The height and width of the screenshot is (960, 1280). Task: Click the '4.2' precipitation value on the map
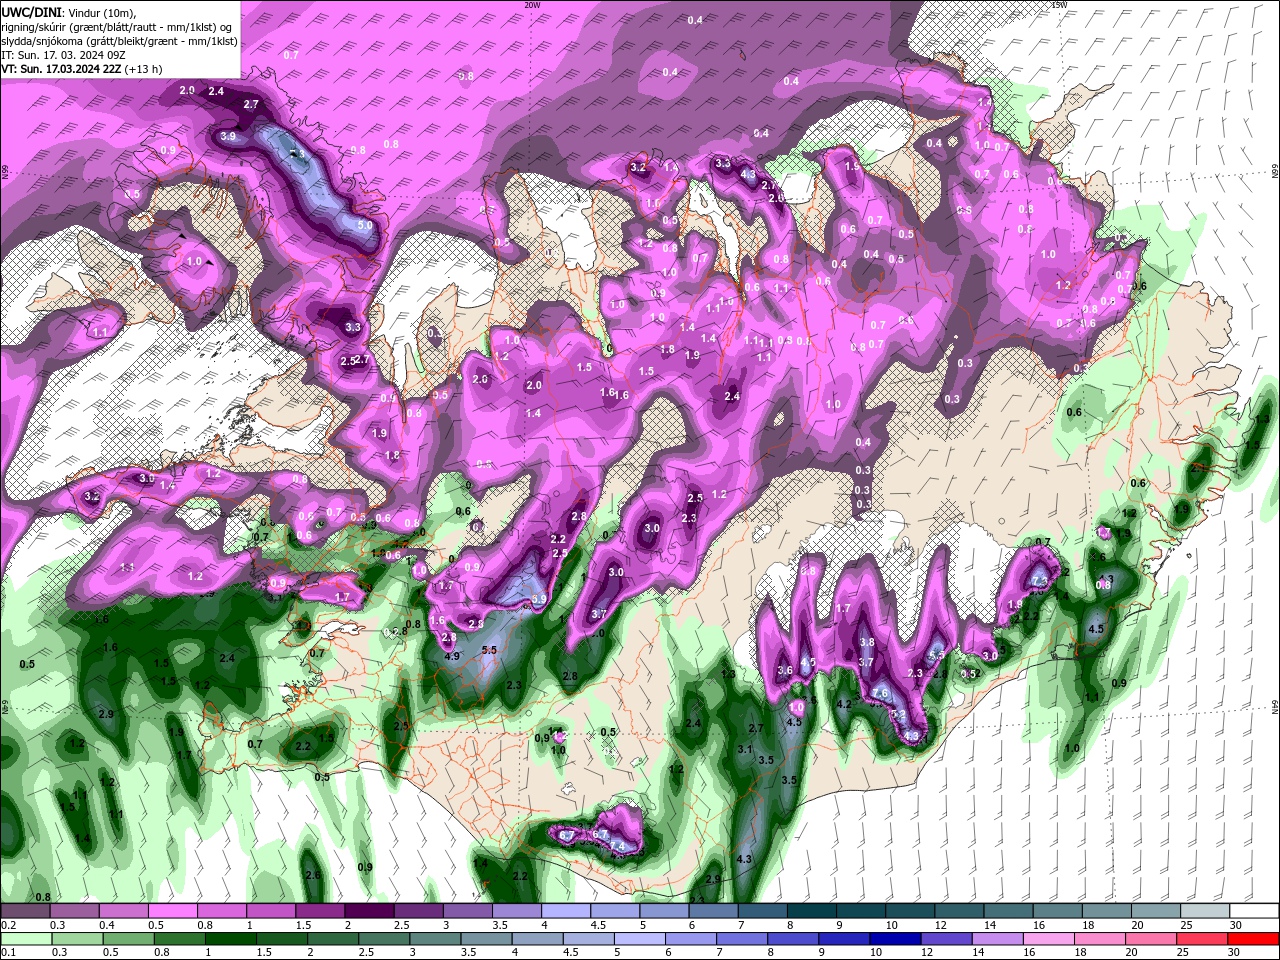(x=843, y=704)
